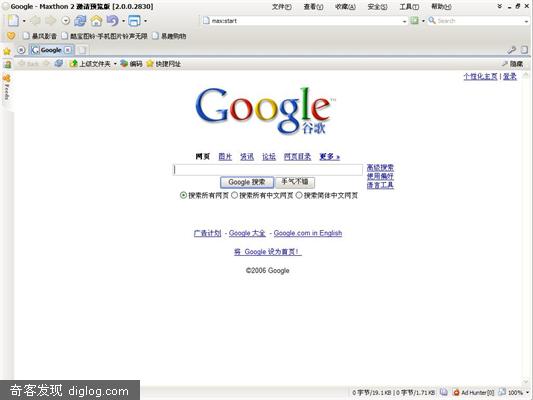
Task: Select the Google tab
Action: (x=51, y=50)
